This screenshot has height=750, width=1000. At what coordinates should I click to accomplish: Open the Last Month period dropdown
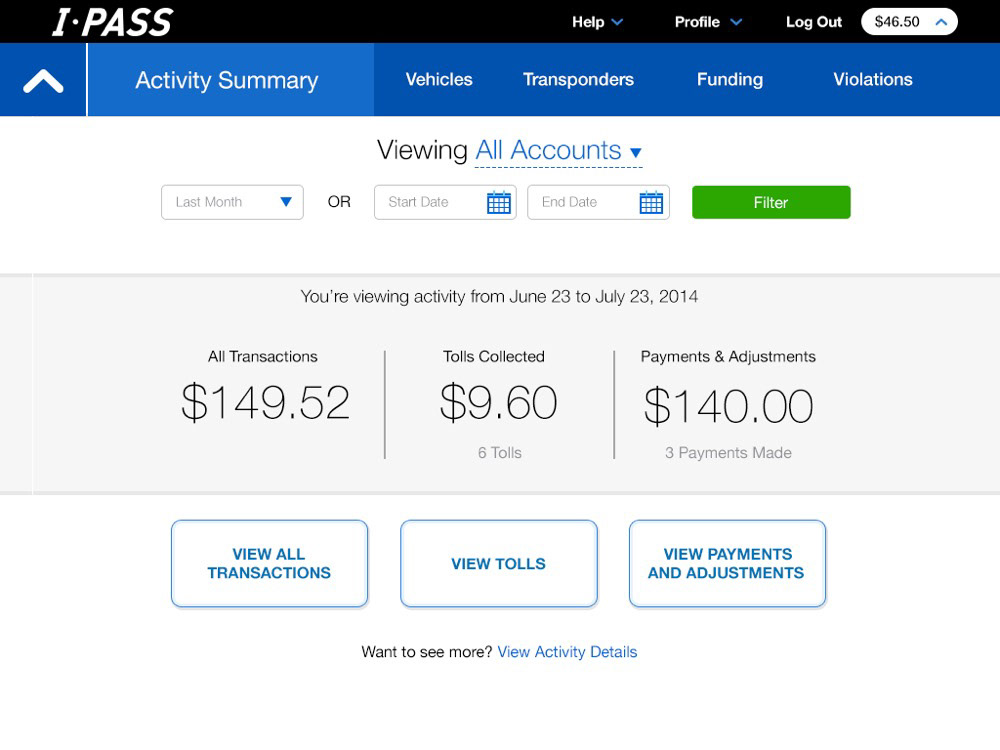(232, 202)
